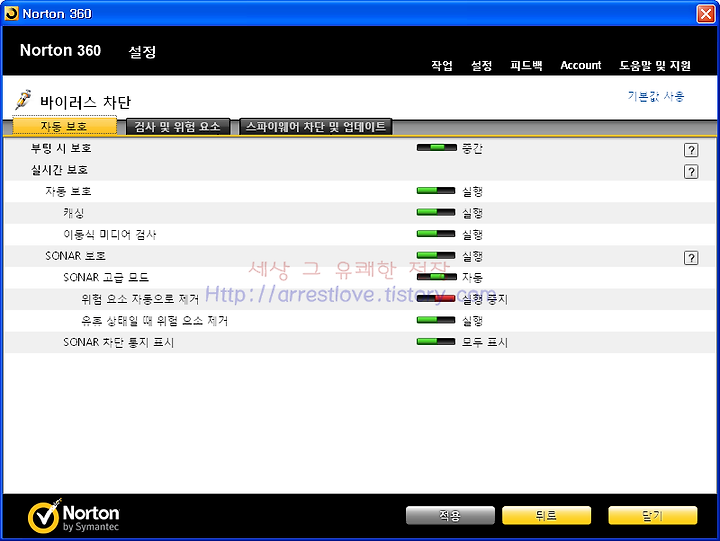Click the 적용 button

click(x=450, y=515)
